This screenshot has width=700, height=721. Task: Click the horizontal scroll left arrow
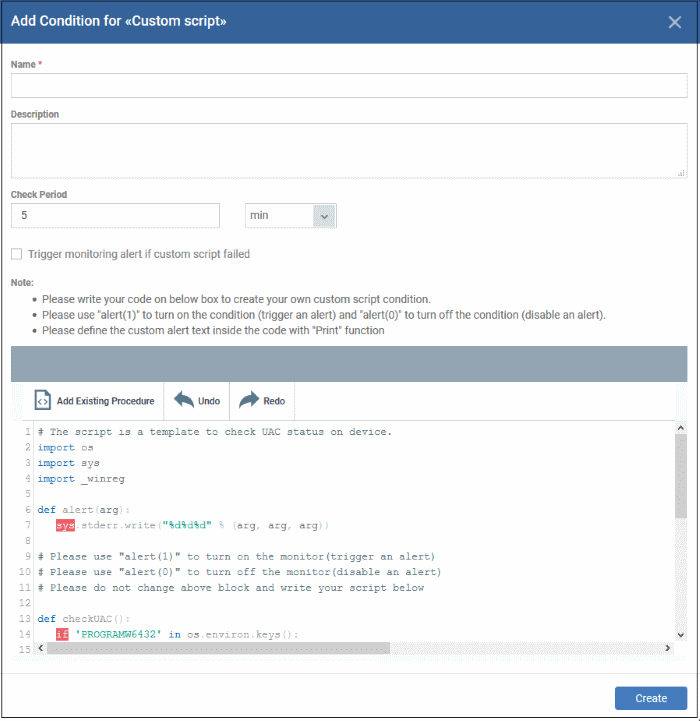click(x=40, y=648)
